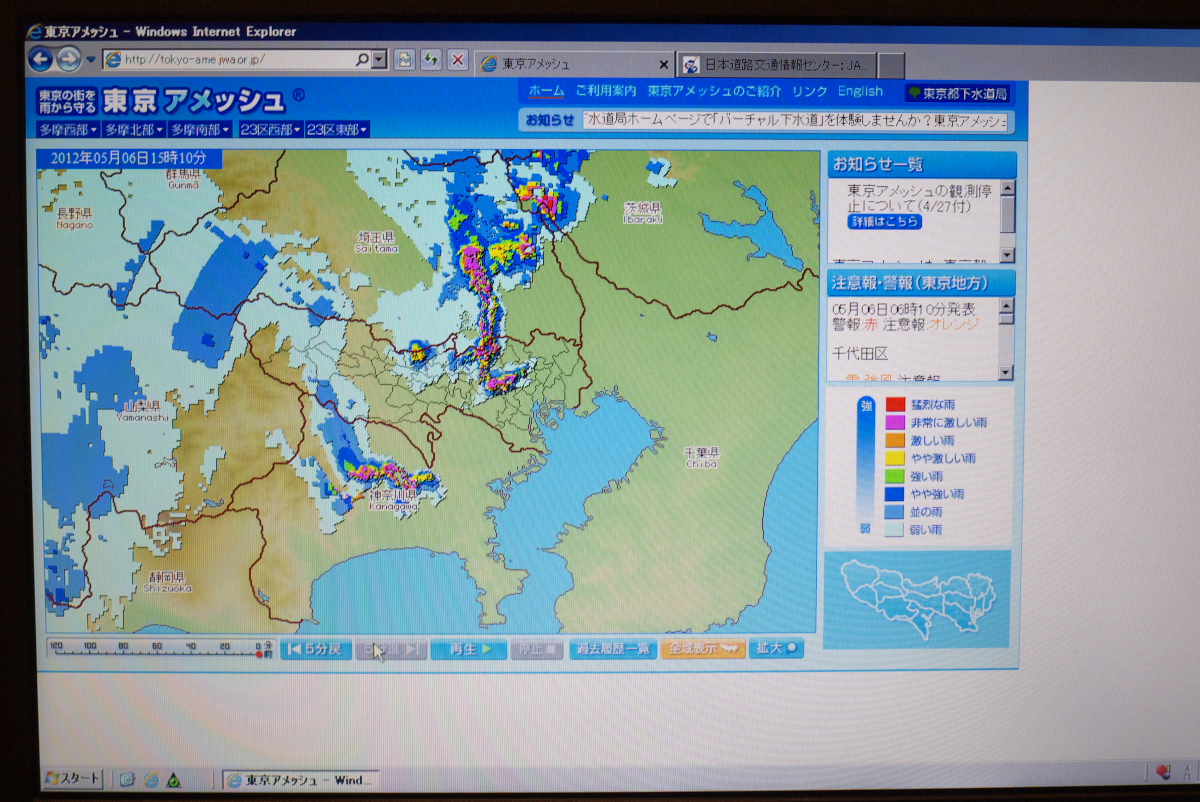Click the 5分戻 rewind button
The height and width of the screenshot is (802, 1200).
316,649
